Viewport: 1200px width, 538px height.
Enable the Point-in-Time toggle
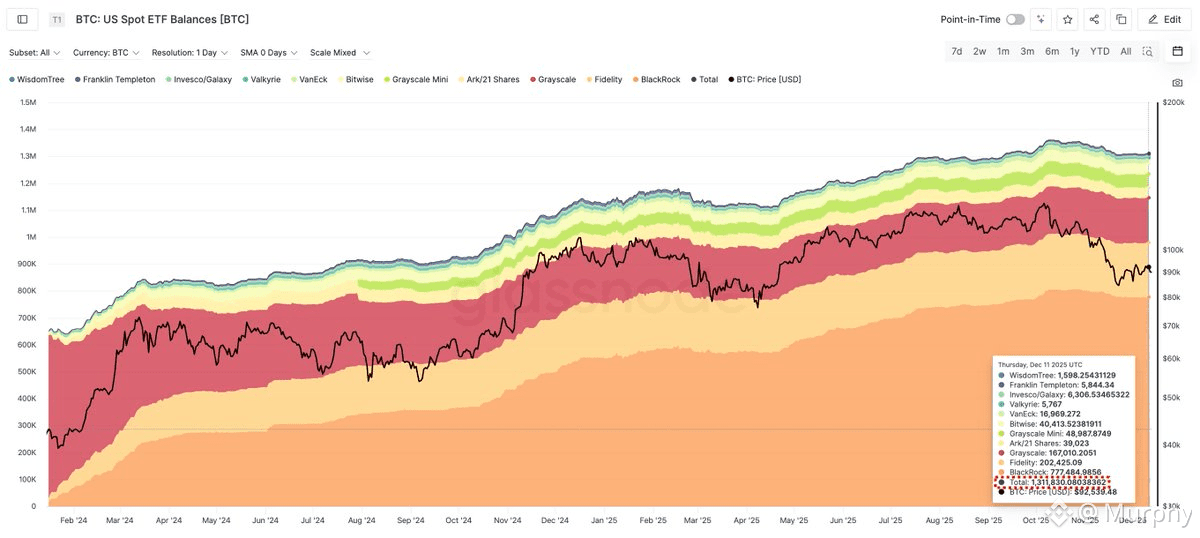click(x=1015, y=19)
